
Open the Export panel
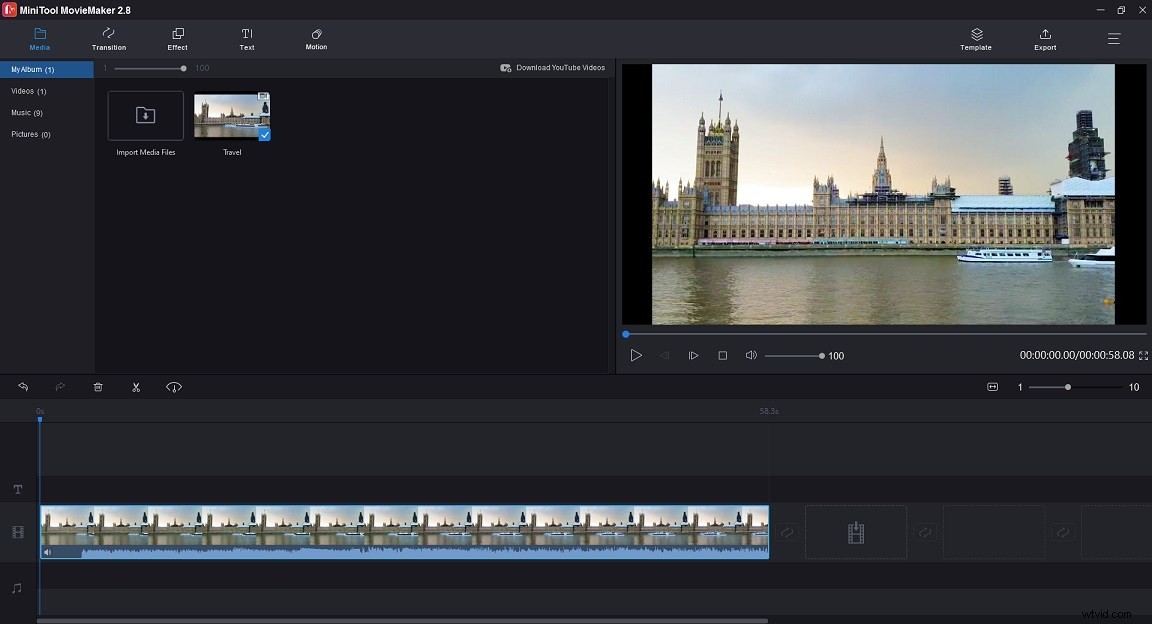pyautogui.click(x=1044, y=39)
